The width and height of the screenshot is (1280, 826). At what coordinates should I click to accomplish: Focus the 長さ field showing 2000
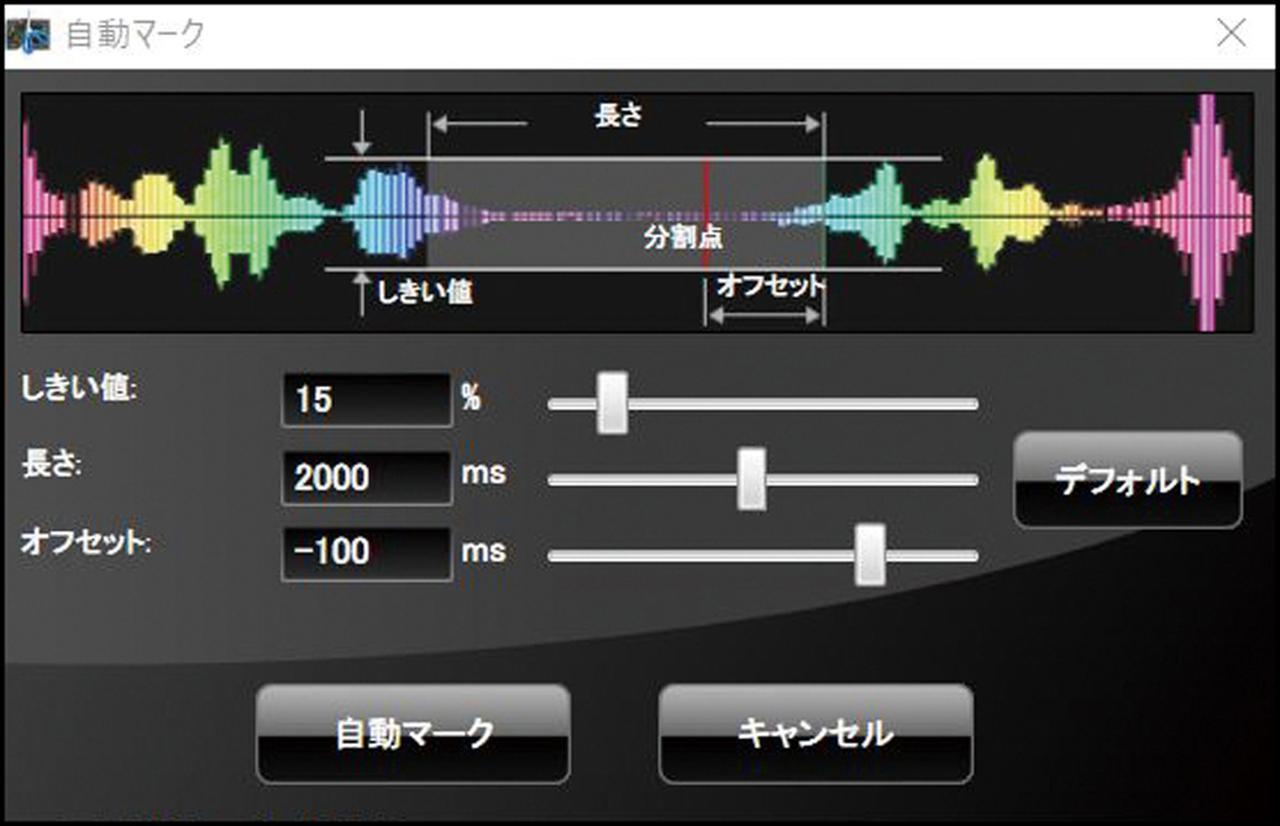tap(366, 477)
